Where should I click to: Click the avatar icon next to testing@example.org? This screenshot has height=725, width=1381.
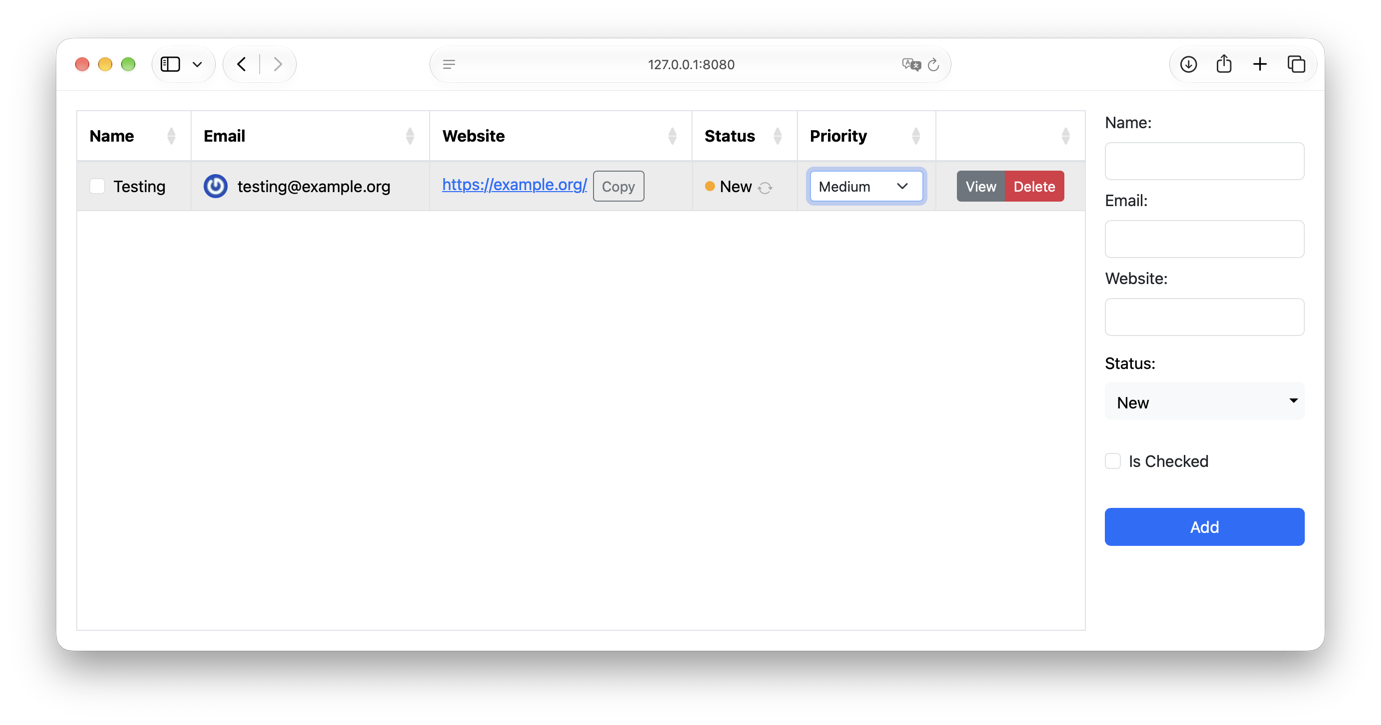coord(215,186)
